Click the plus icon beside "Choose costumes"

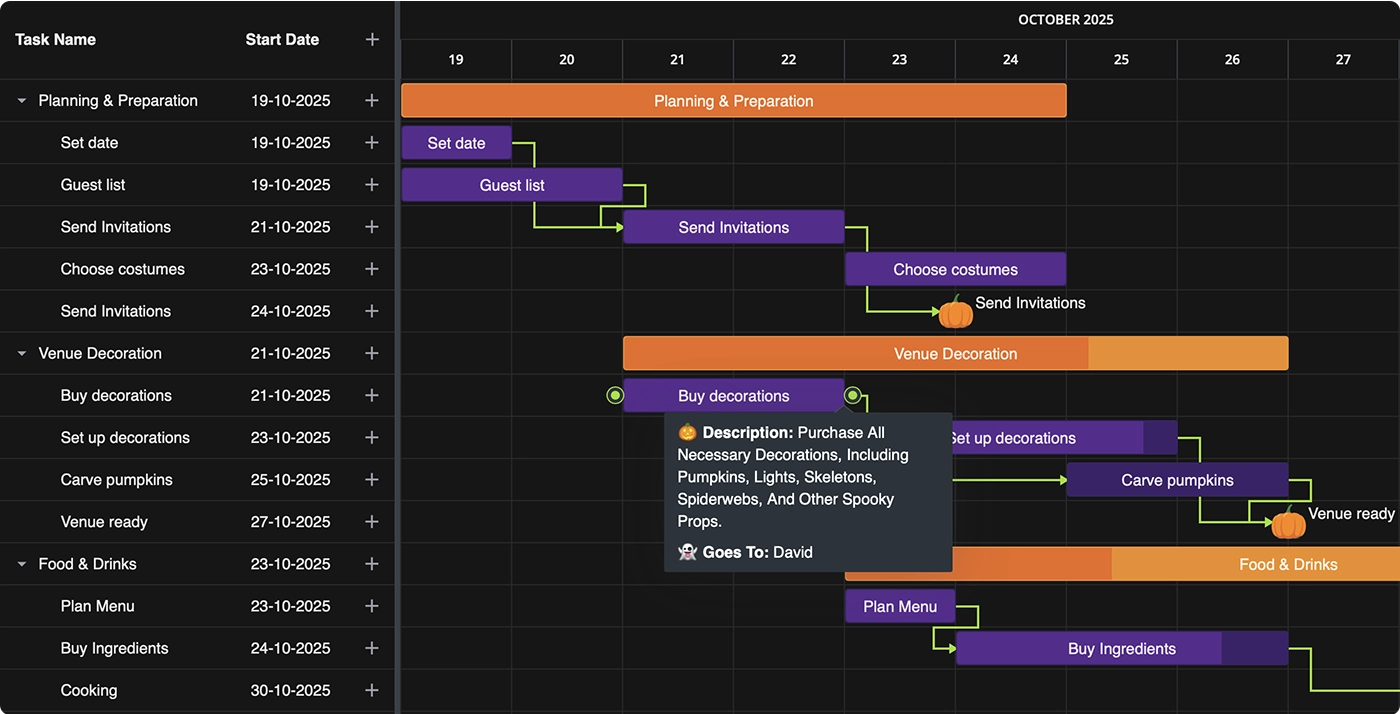point(372,268)
